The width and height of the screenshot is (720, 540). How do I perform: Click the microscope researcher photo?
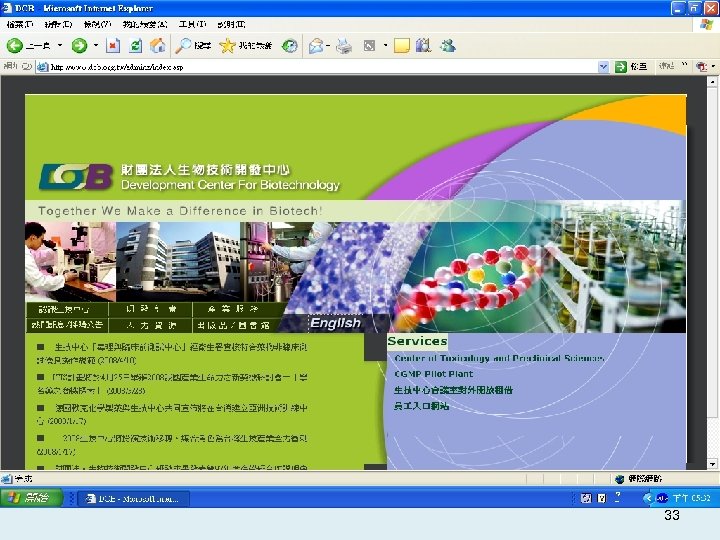[70, 262]
